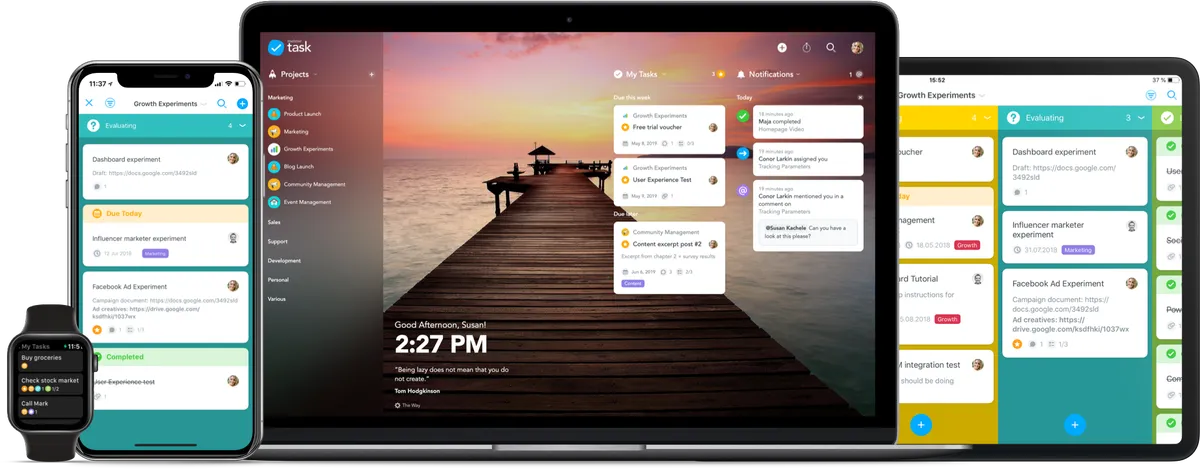
Task: Open the Blog Launch project
Action: point(291,167)
